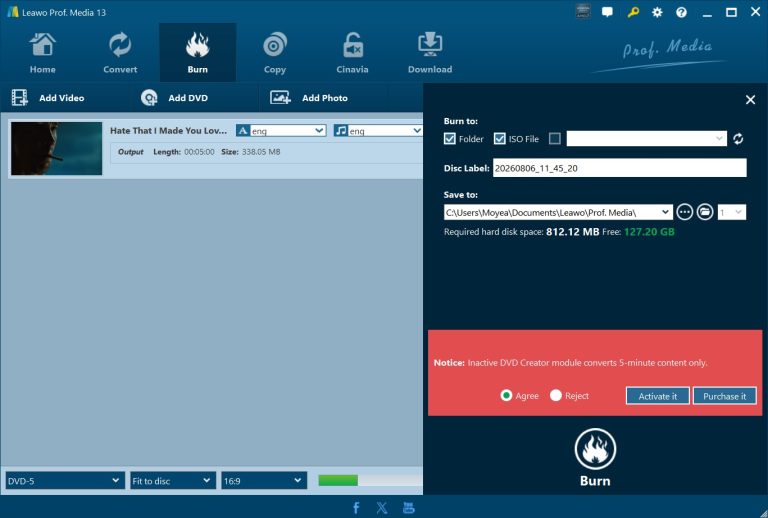Open the Cinavia removal module
This screenshot has height=518, width=768.
352,53
